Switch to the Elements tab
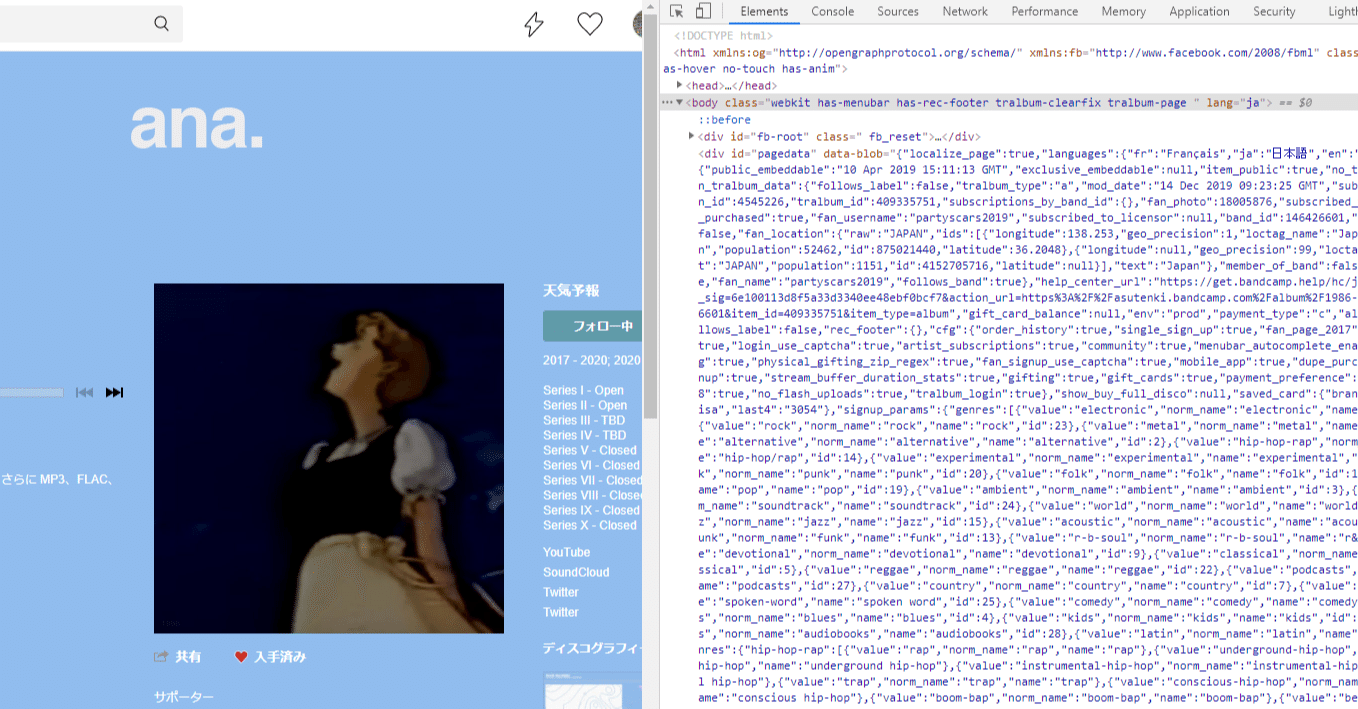The height and width of the screenshot is (709, 1358). pyautogui.click(x=764, y=11)
